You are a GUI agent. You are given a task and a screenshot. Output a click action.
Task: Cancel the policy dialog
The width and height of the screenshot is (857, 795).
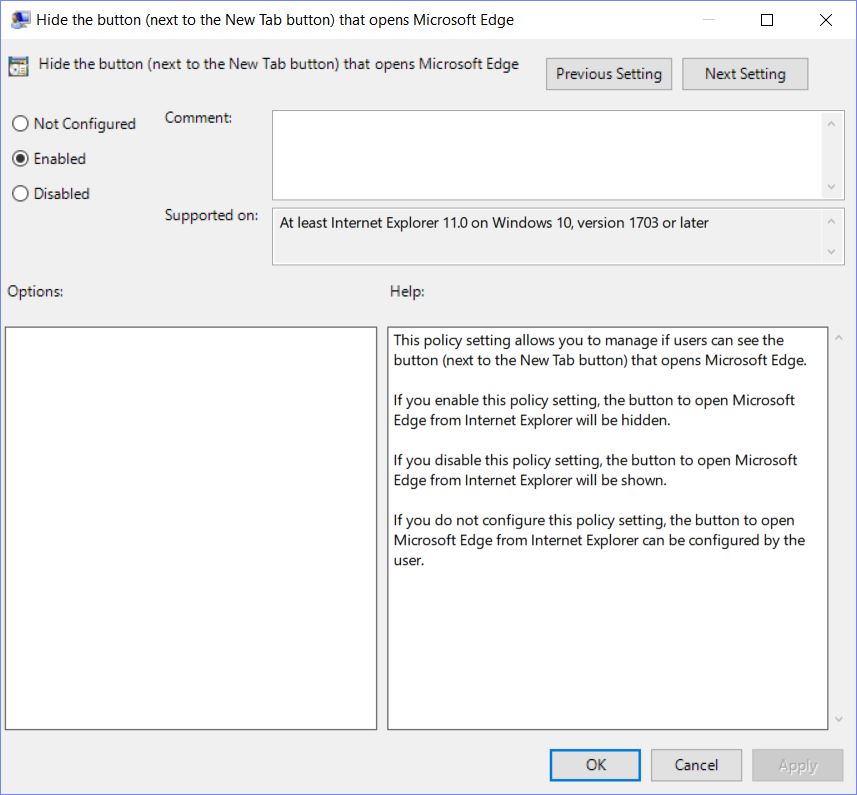[x=696, y=765]
